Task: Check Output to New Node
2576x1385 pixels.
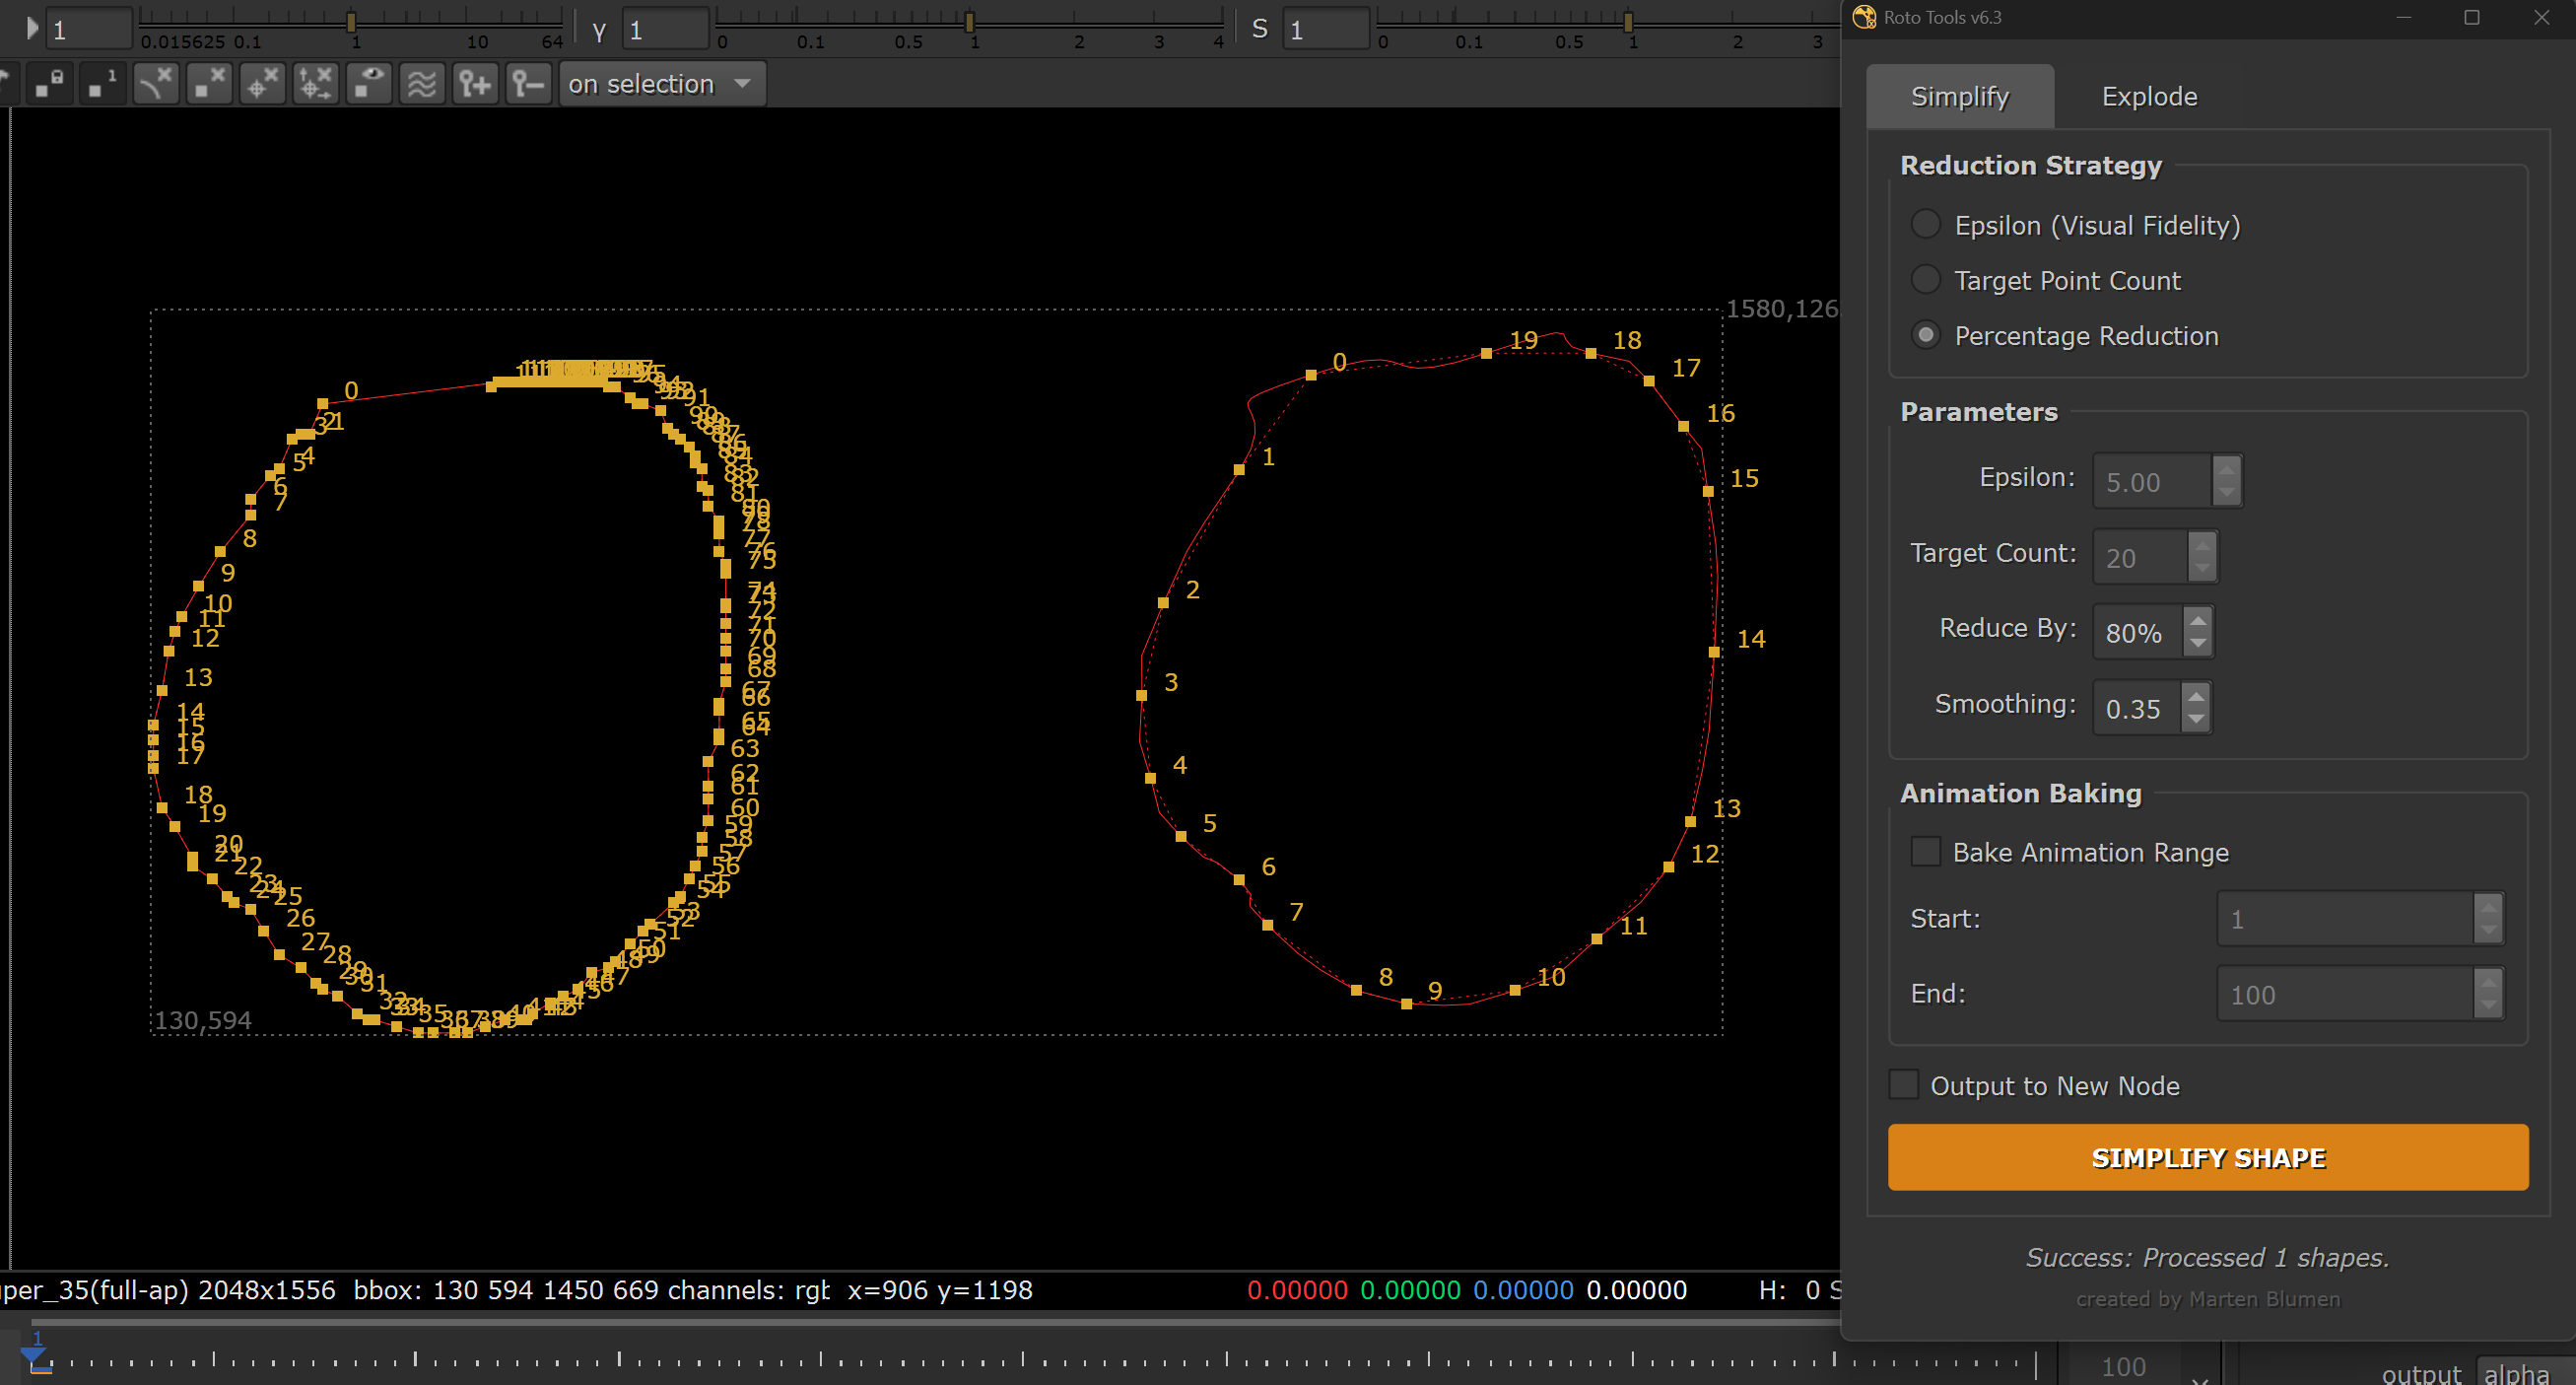Action: point(1903,1084)
